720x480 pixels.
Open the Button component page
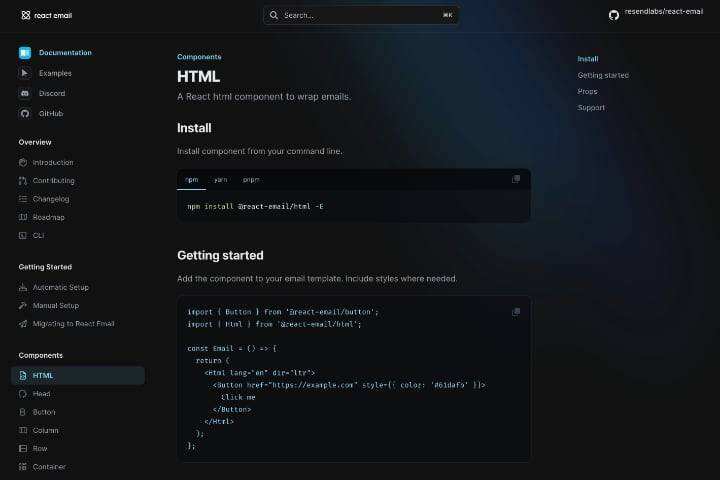point(44,411)
